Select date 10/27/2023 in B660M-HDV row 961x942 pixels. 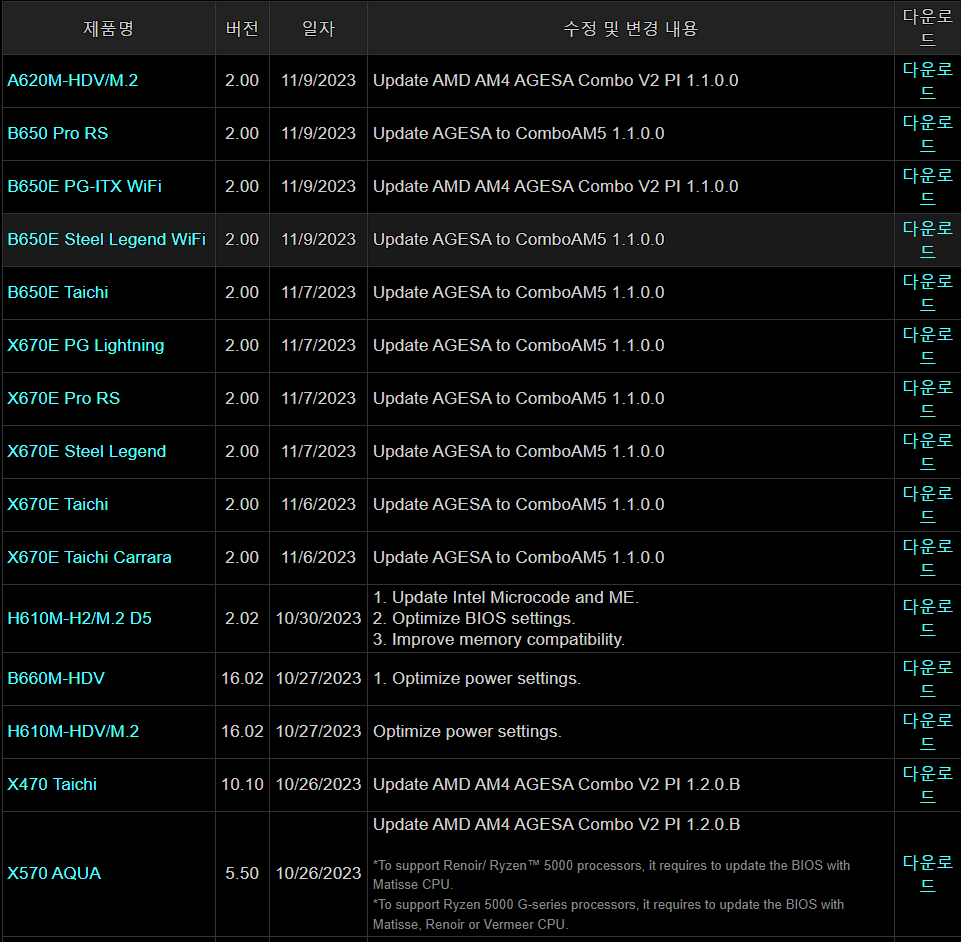point(318,678)
